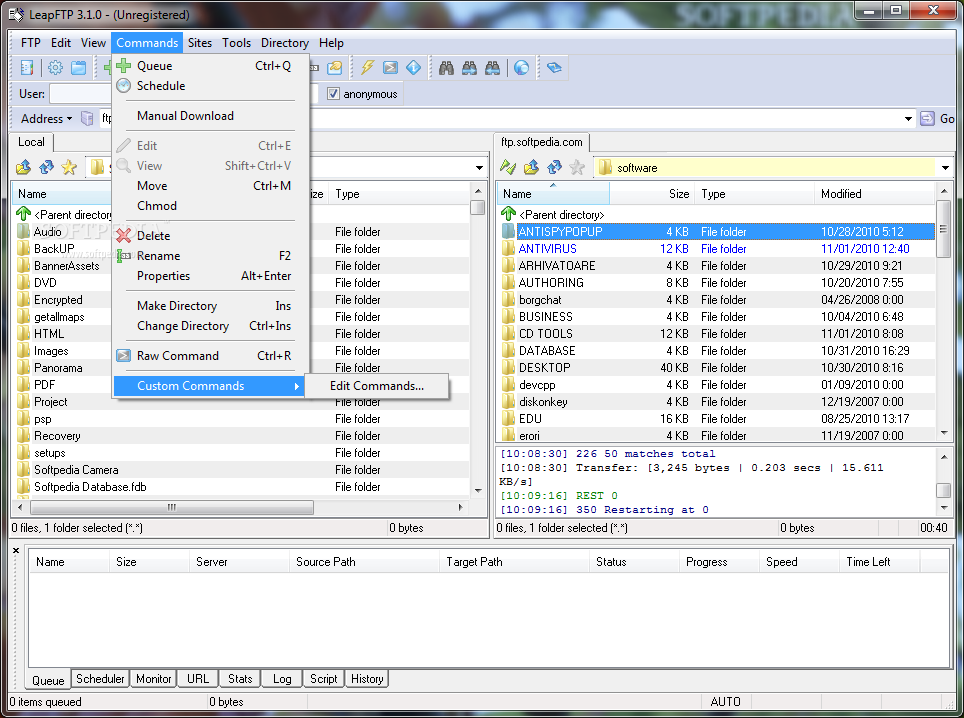This screenshot has height=718, width=964.
Task: Sort remote files by Modified column
Action: point(841,194)
